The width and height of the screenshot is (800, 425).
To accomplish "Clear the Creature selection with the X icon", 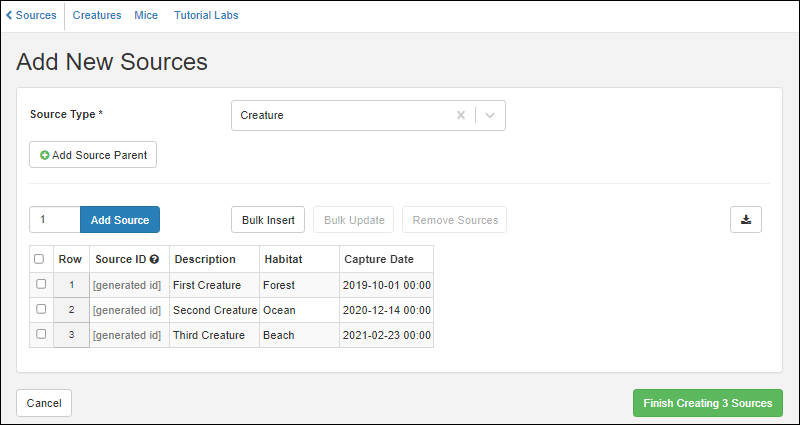I will coord(461,115).
